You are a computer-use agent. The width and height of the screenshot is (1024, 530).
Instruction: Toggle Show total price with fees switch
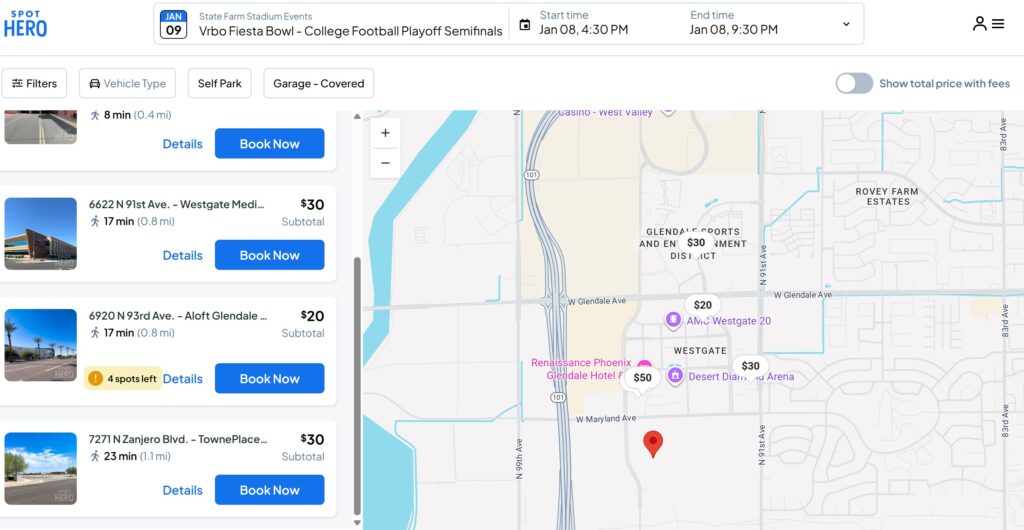(854, 84)
